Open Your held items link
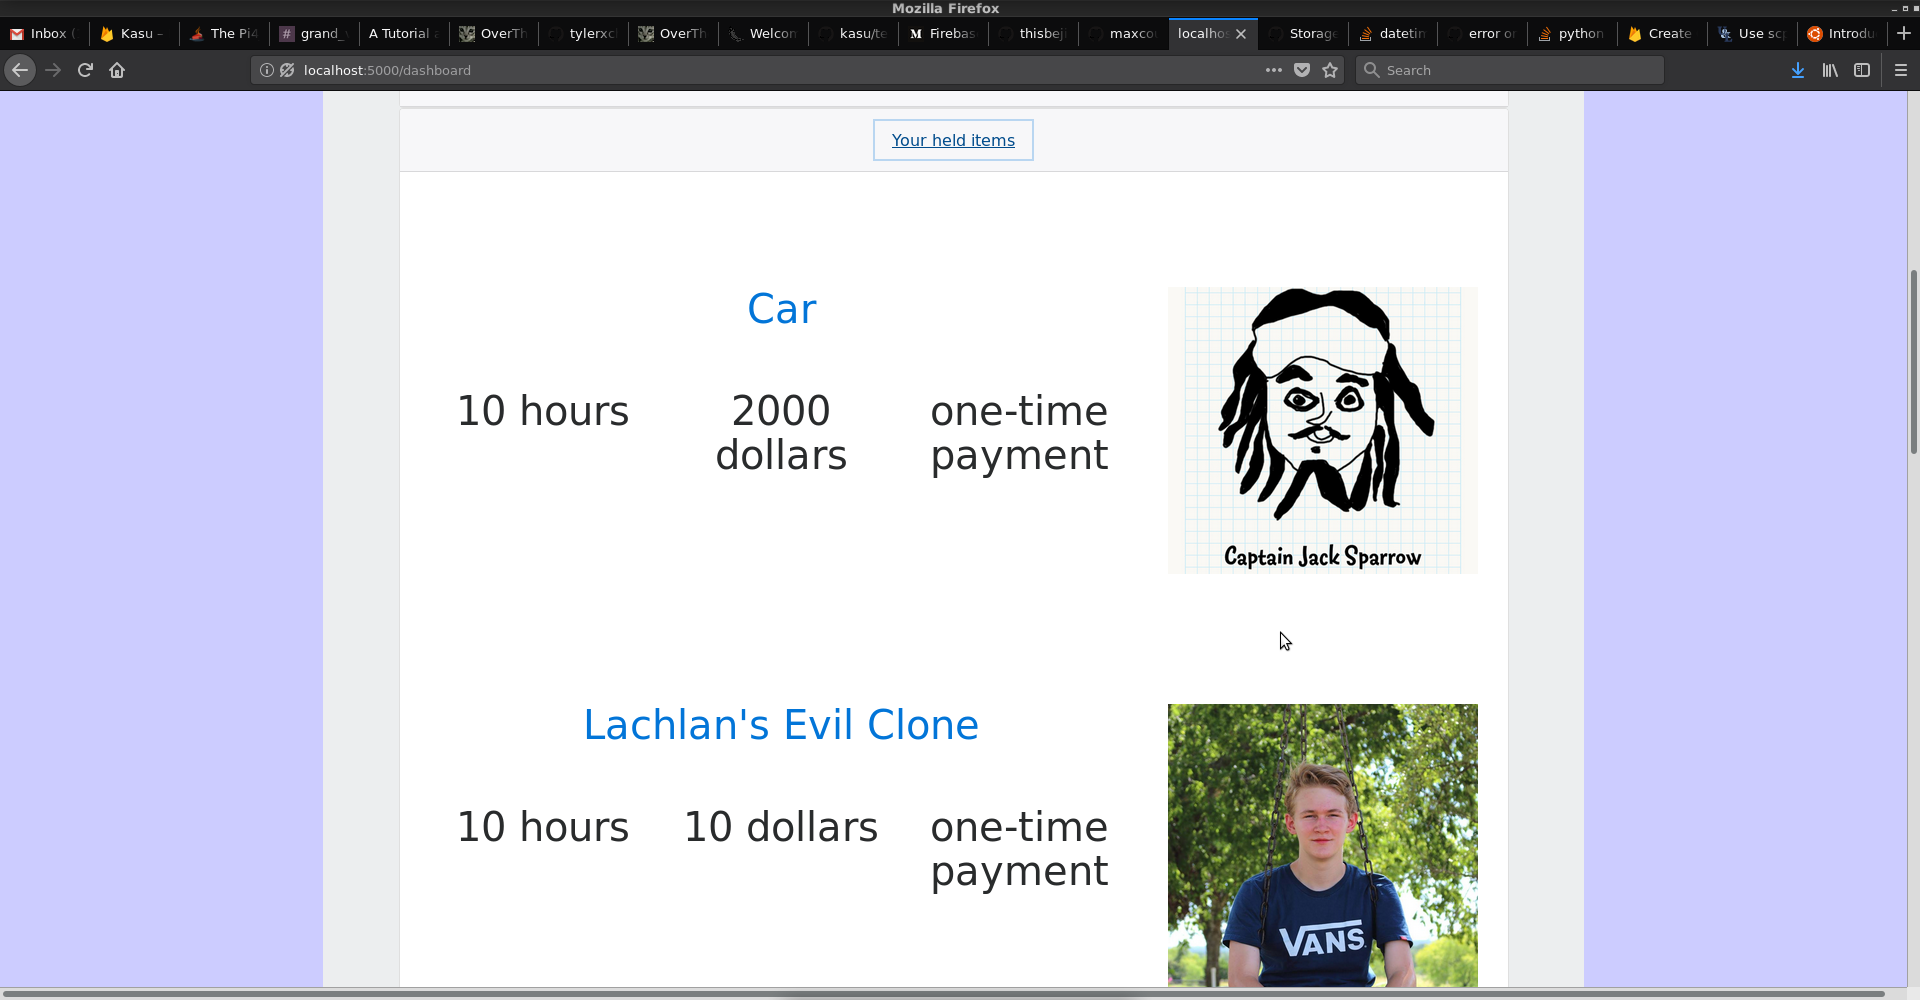Image resolution: width=1920 pixels, height=1000 pixels. pos(953,140)
